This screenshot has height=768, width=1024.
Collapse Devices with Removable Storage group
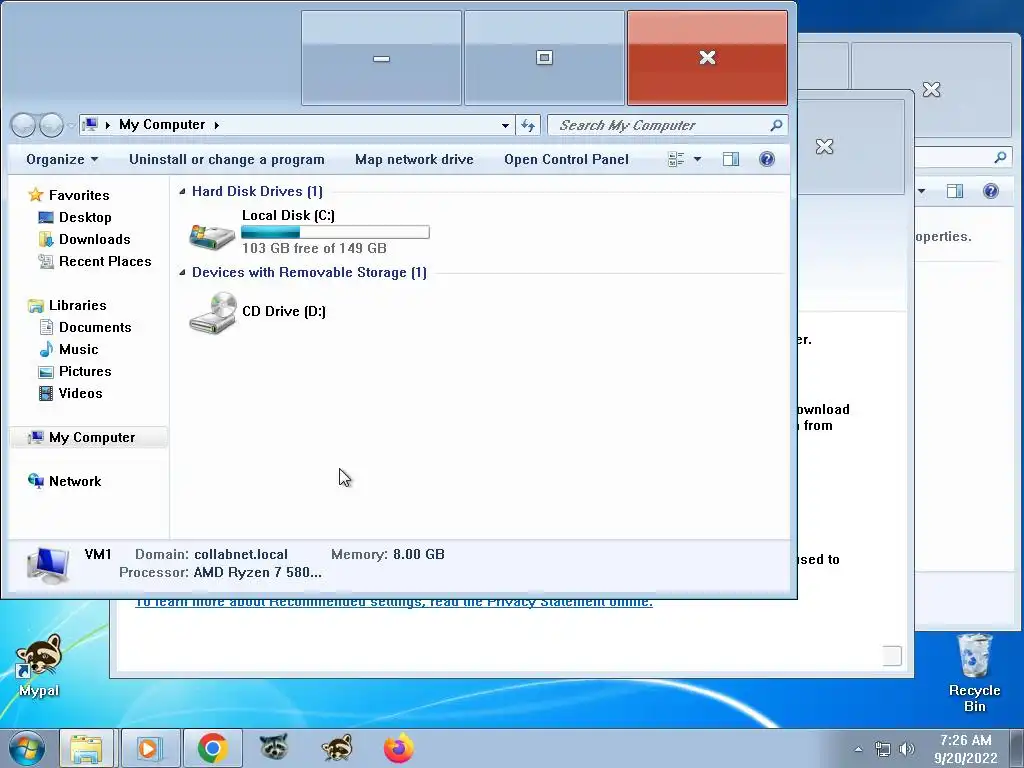(183, 272)
